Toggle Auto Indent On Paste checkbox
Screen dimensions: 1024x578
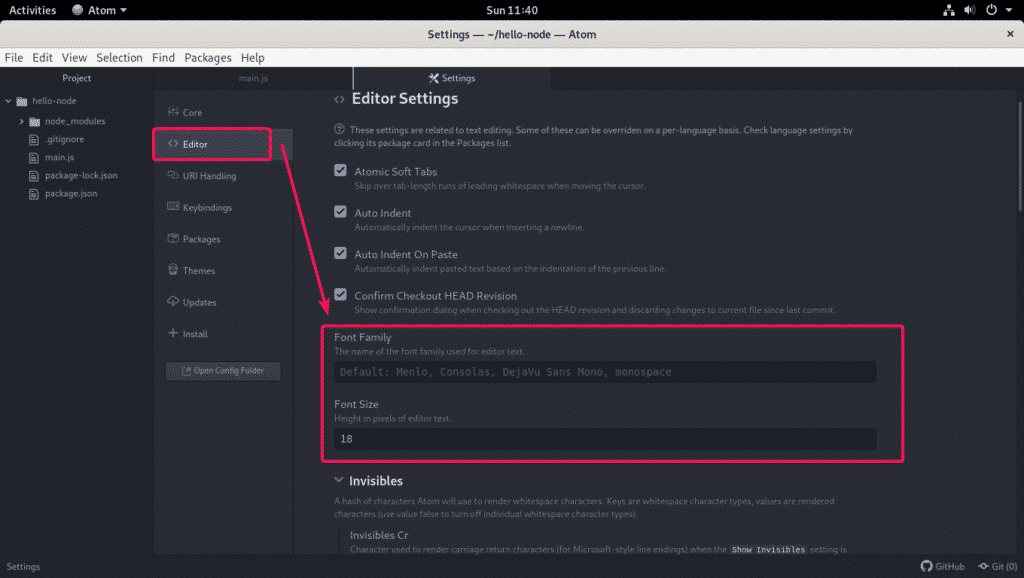pos(340,253)
